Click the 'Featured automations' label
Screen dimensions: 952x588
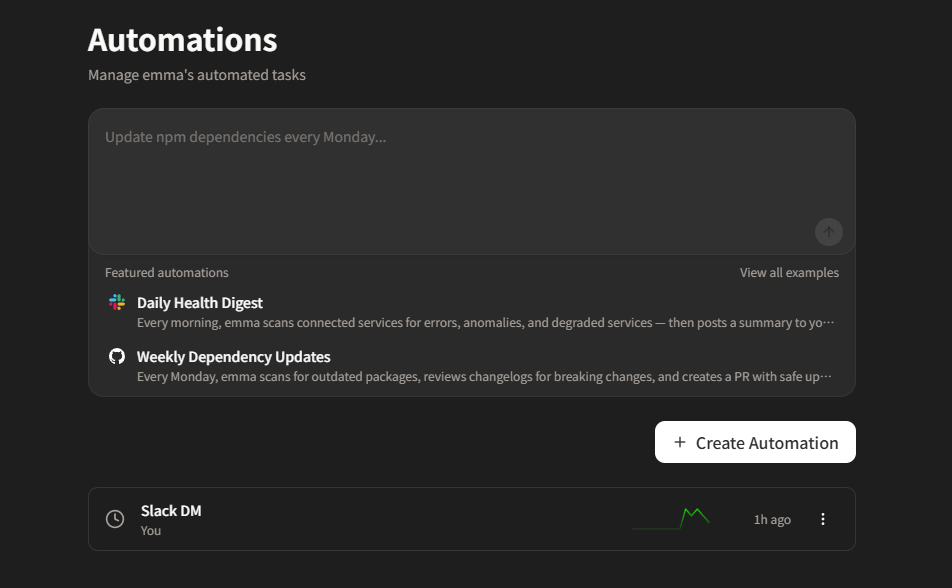click(x=167, y=273)
